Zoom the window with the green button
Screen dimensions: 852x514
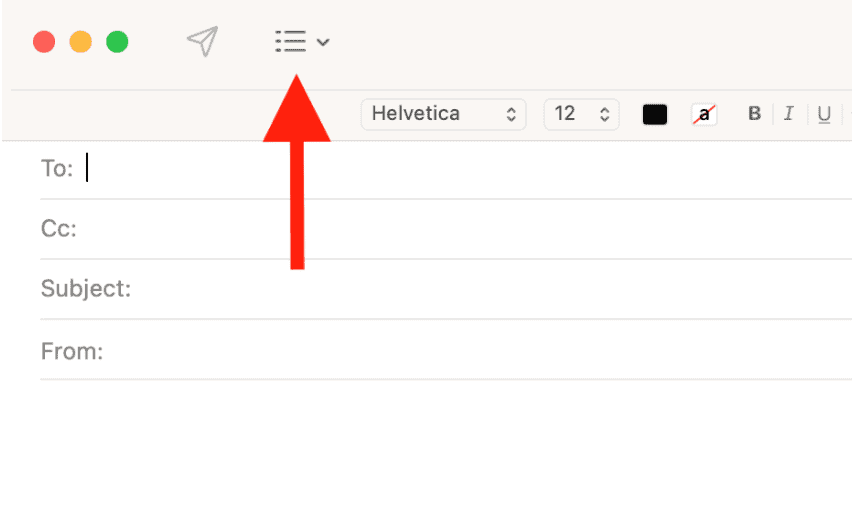(117, 42)
